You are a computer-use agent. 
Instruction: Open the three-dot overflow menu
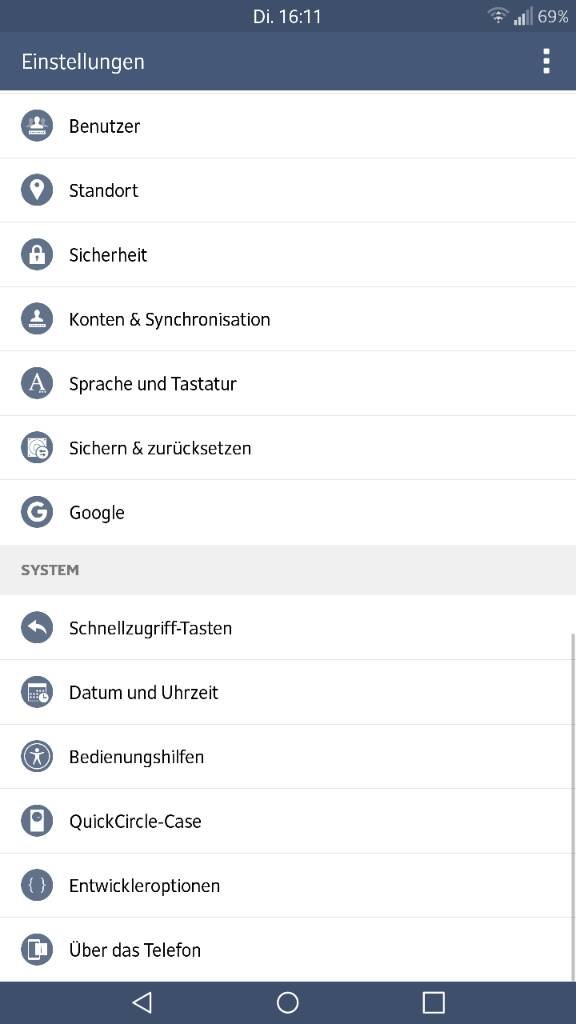point(546,61)
